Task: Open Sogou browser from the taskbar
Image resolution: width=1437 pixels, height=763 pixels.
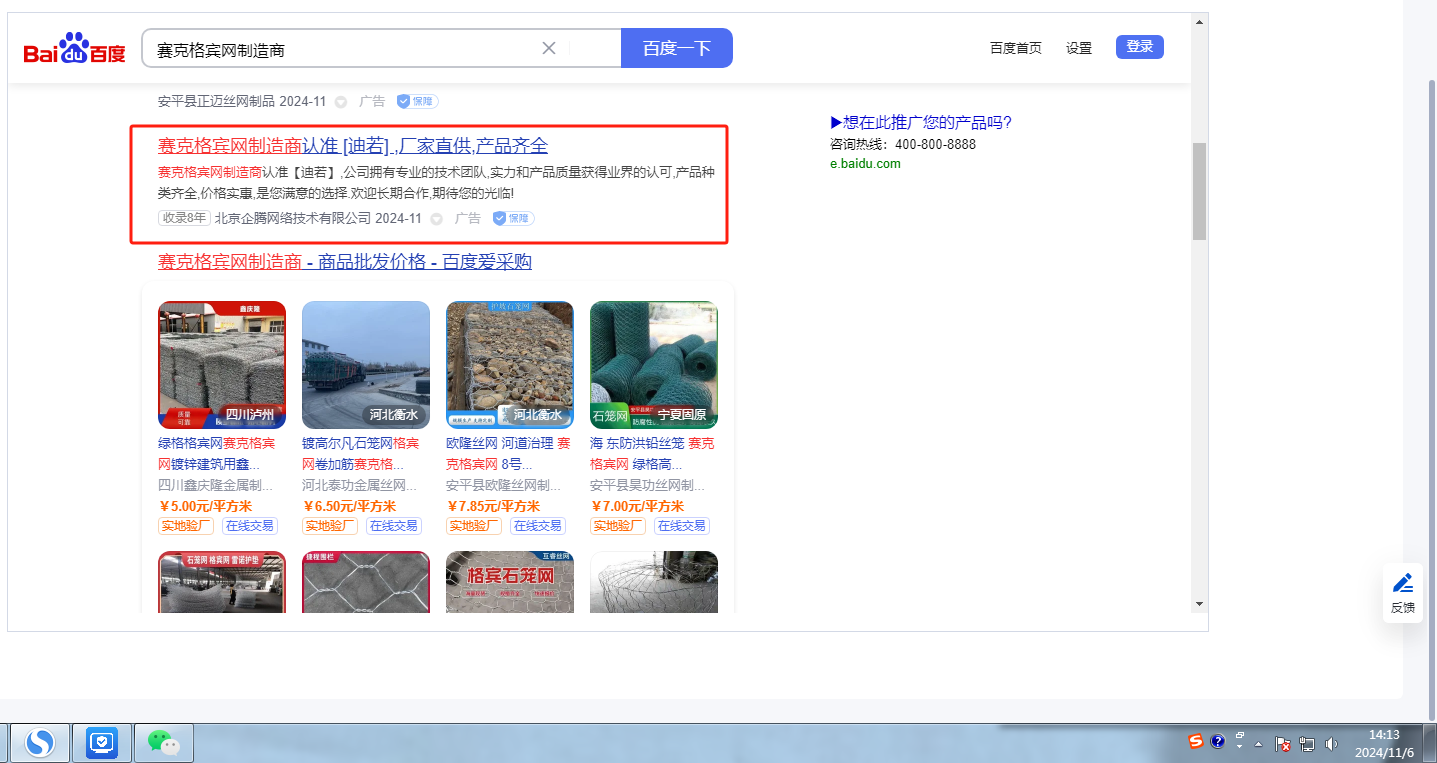Action: click(x=40, y=743)
